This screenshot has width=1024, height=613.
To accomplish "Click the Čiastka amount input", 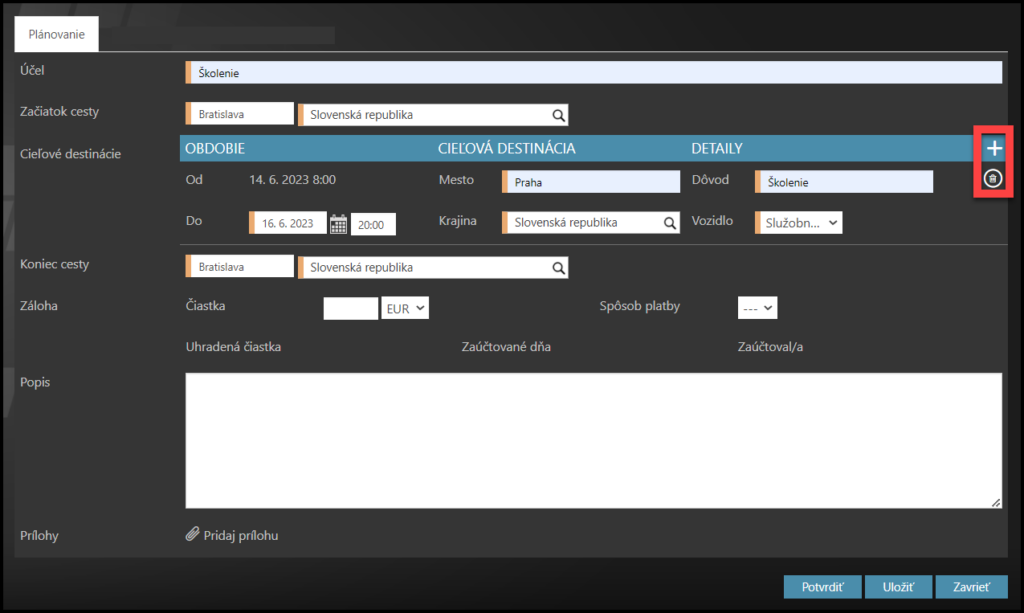I will [x=351, y=308].
